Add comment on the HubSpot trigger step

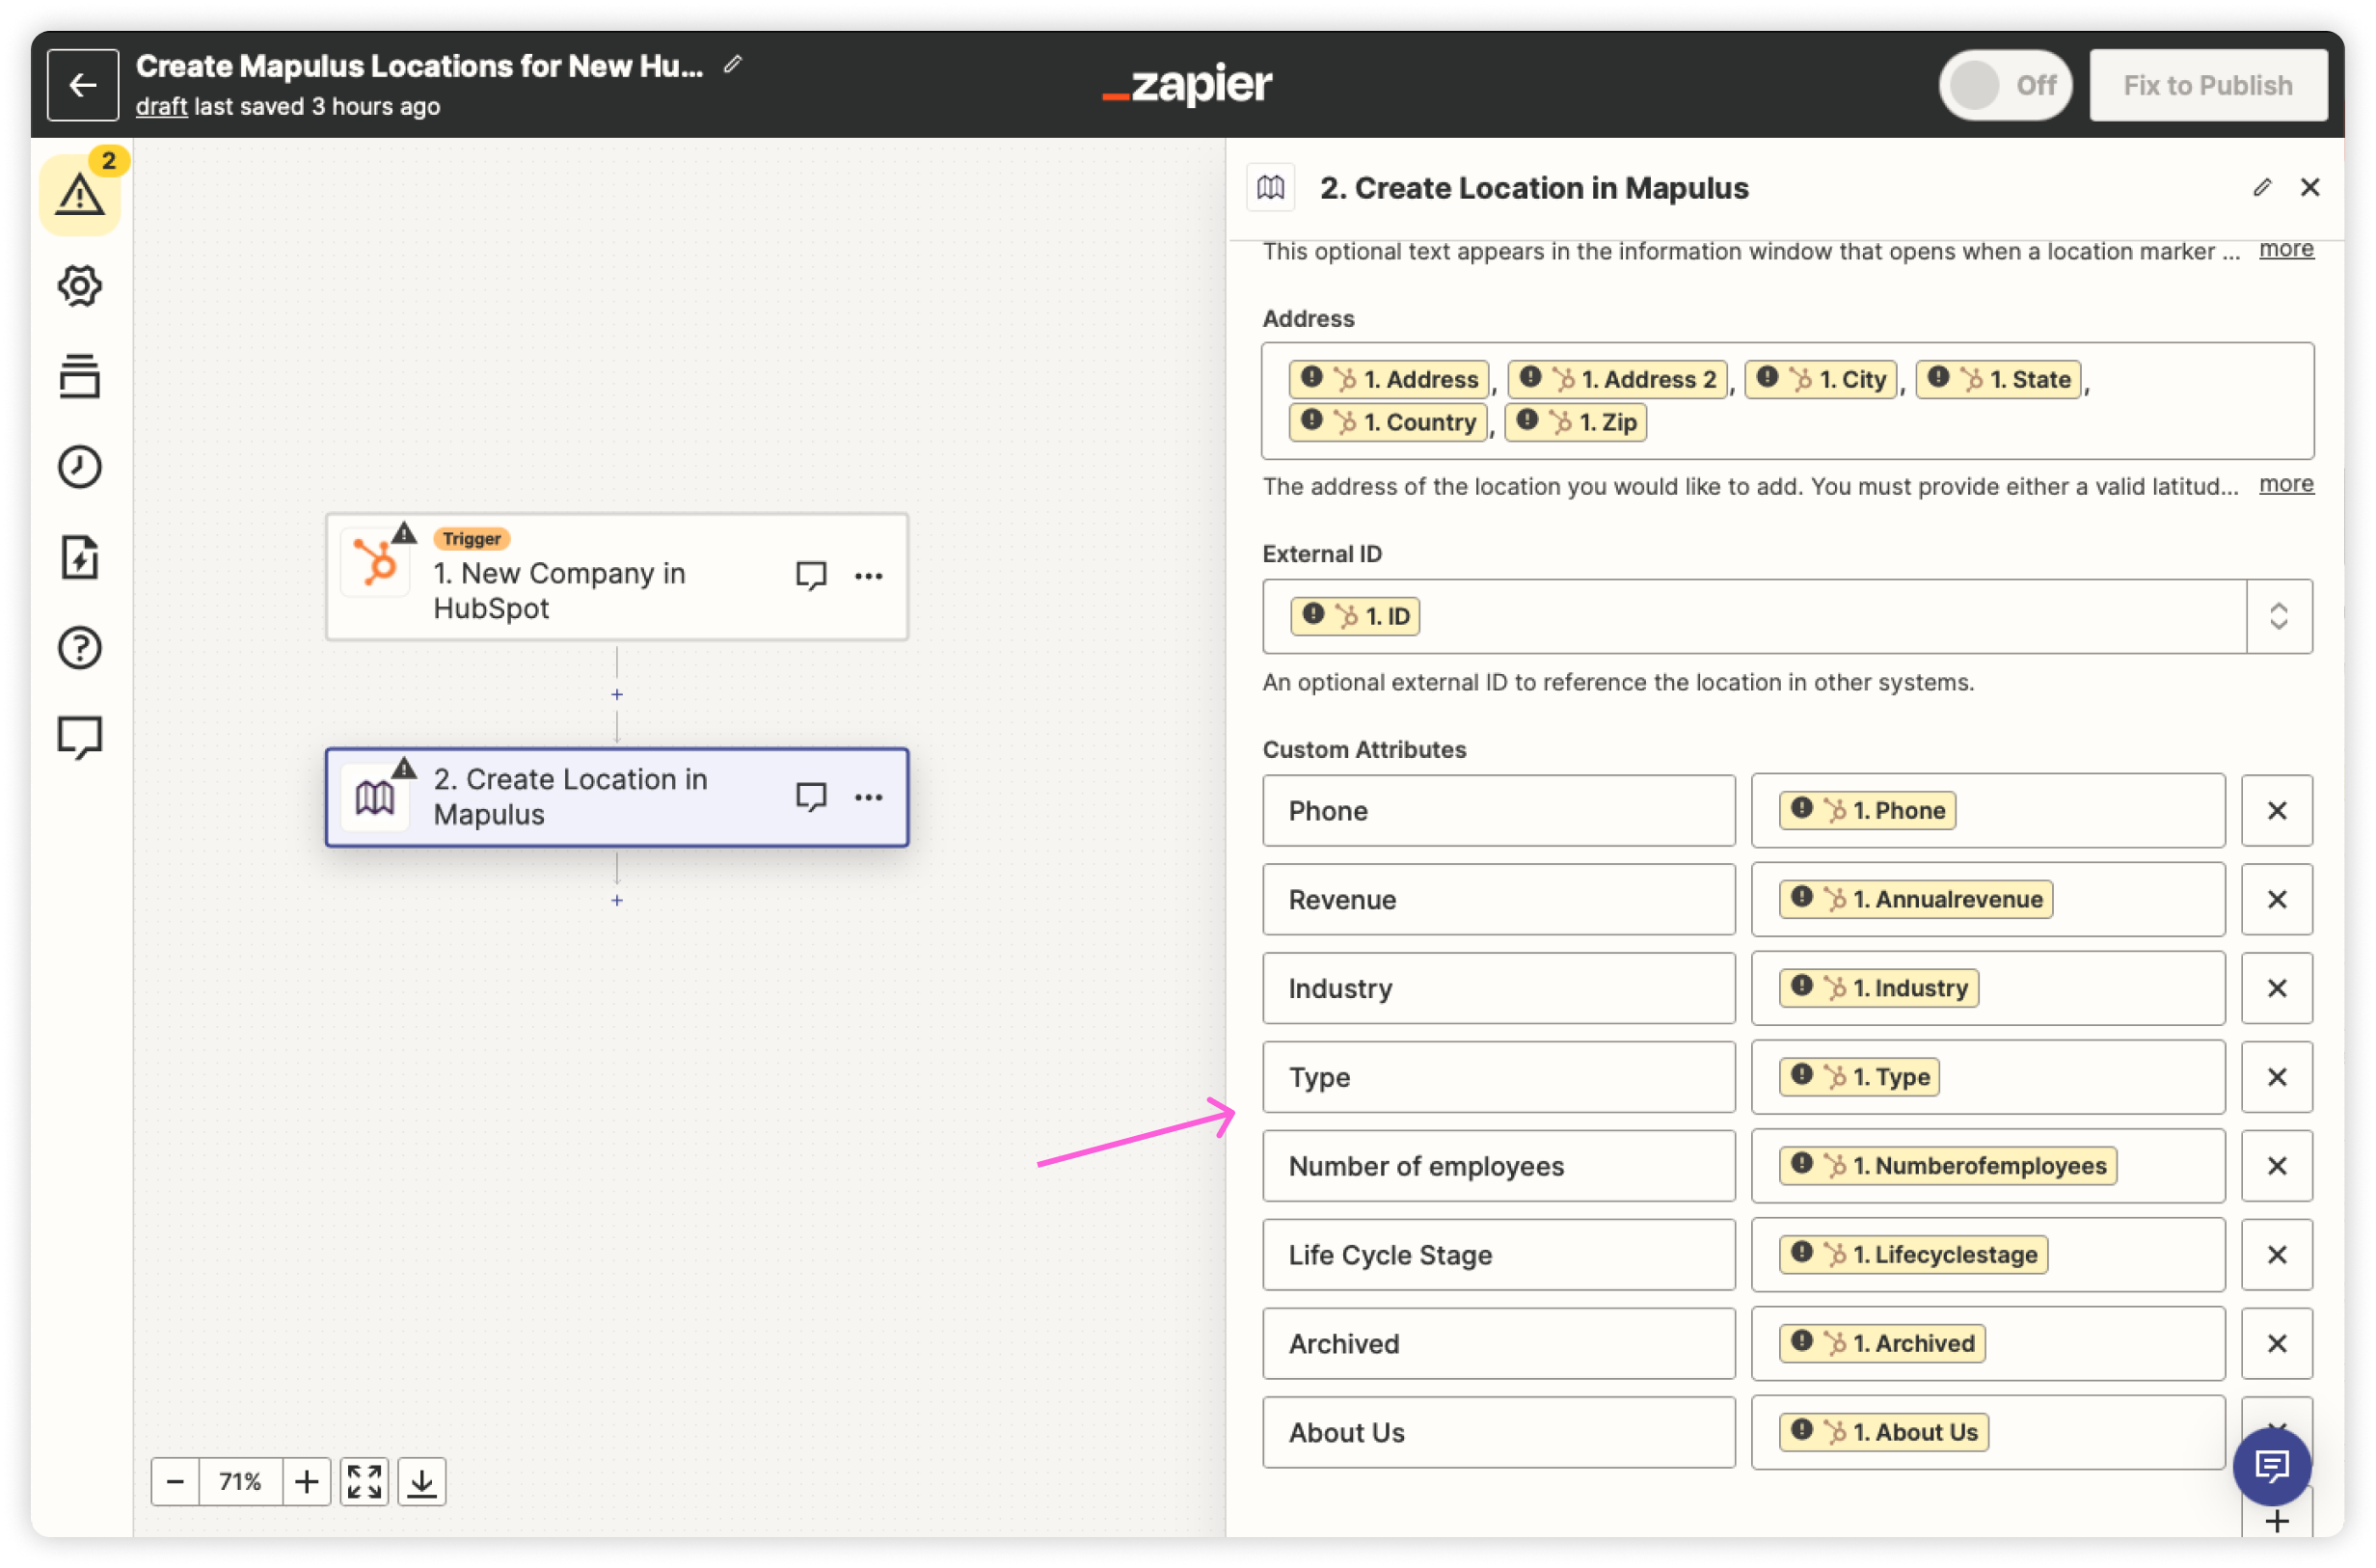811,576
